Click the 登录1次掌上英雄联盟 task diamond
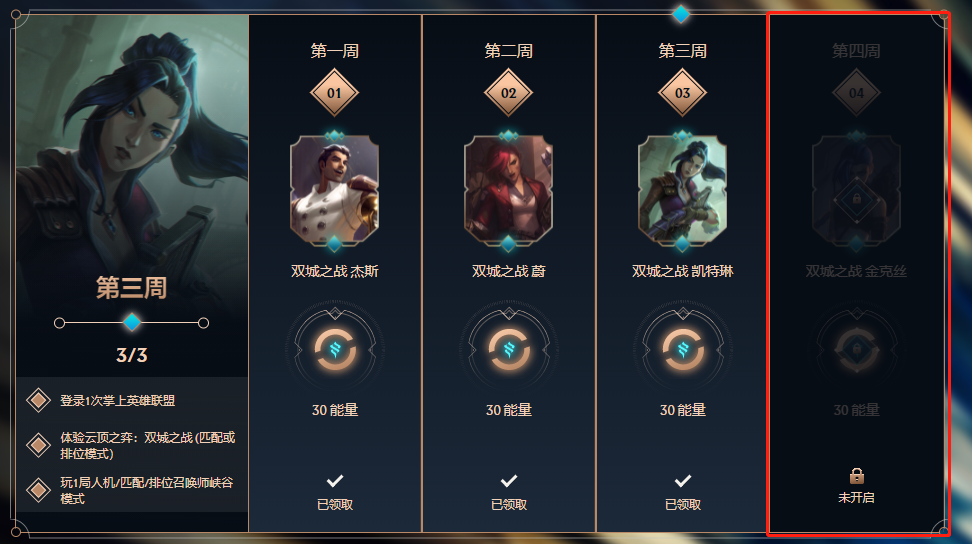 [38, 400]
